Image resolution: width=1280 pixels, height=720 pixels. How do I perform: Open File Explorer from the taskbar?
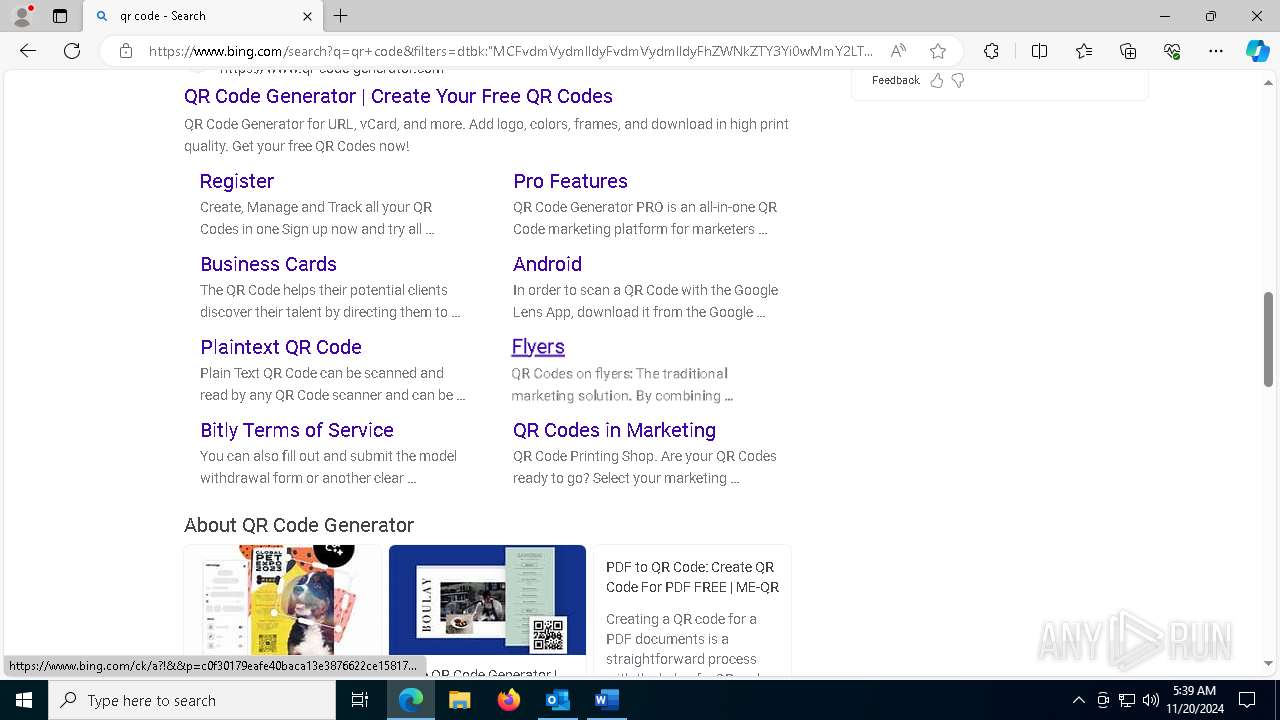[x=459, y=700]
